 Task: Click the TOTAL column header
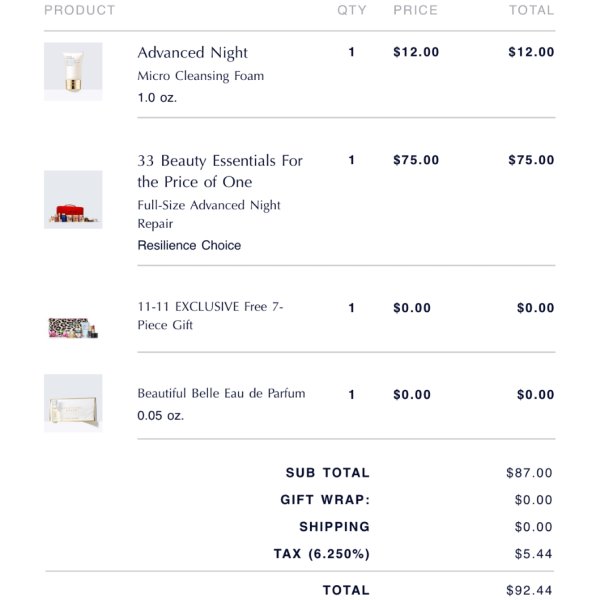click(532, 10)
